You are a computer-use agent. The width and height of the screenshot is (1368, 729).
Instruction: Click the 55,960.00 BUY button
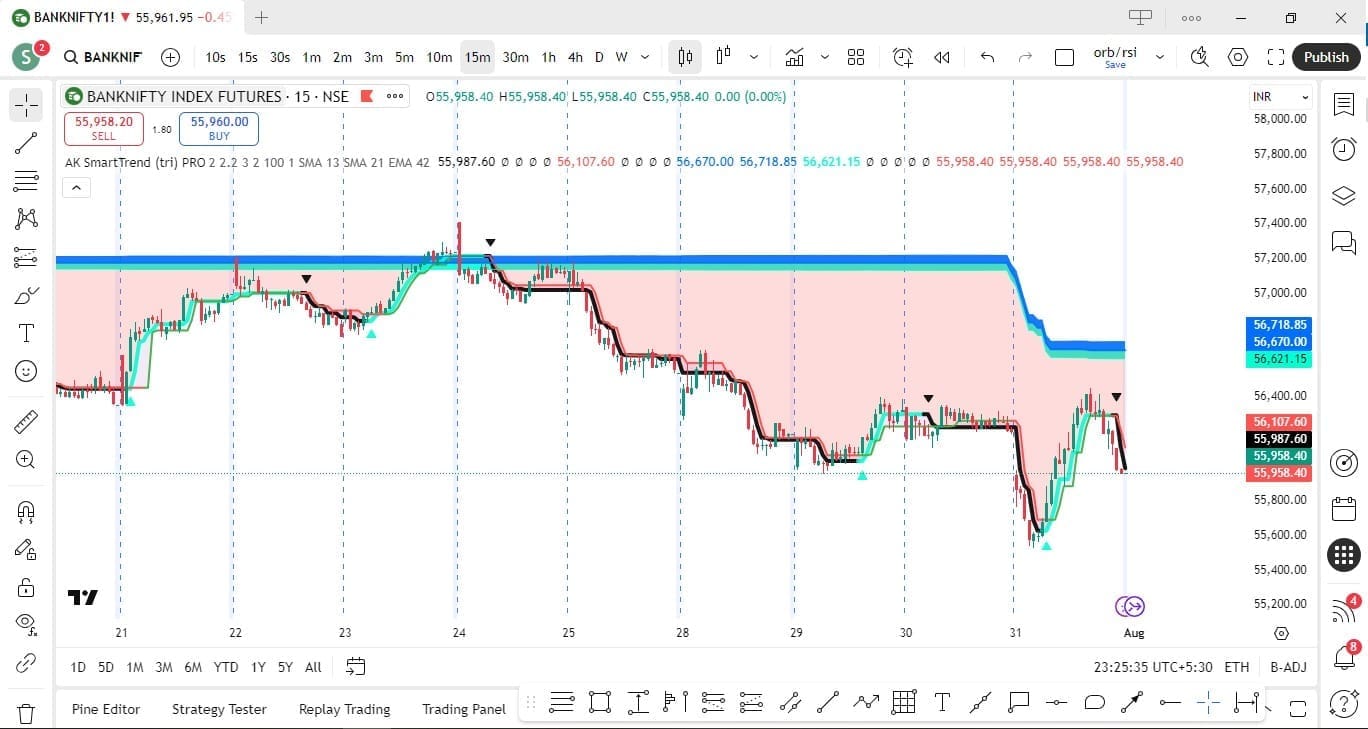point(219,128)
